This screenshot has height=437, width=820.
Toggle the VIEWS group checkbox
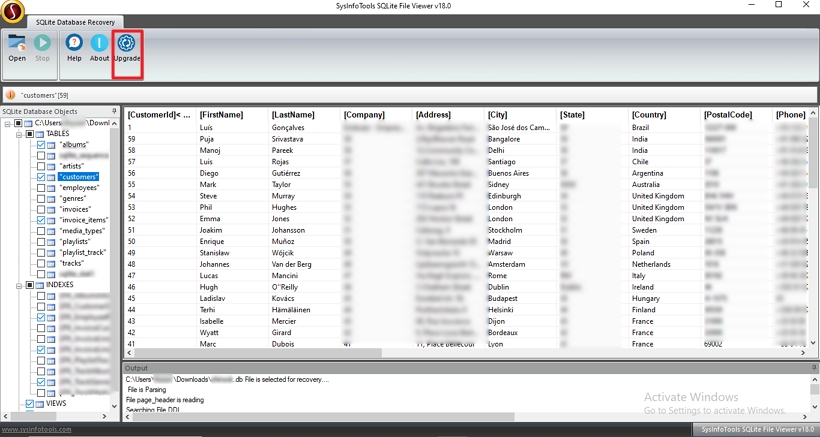coord(30,404)
